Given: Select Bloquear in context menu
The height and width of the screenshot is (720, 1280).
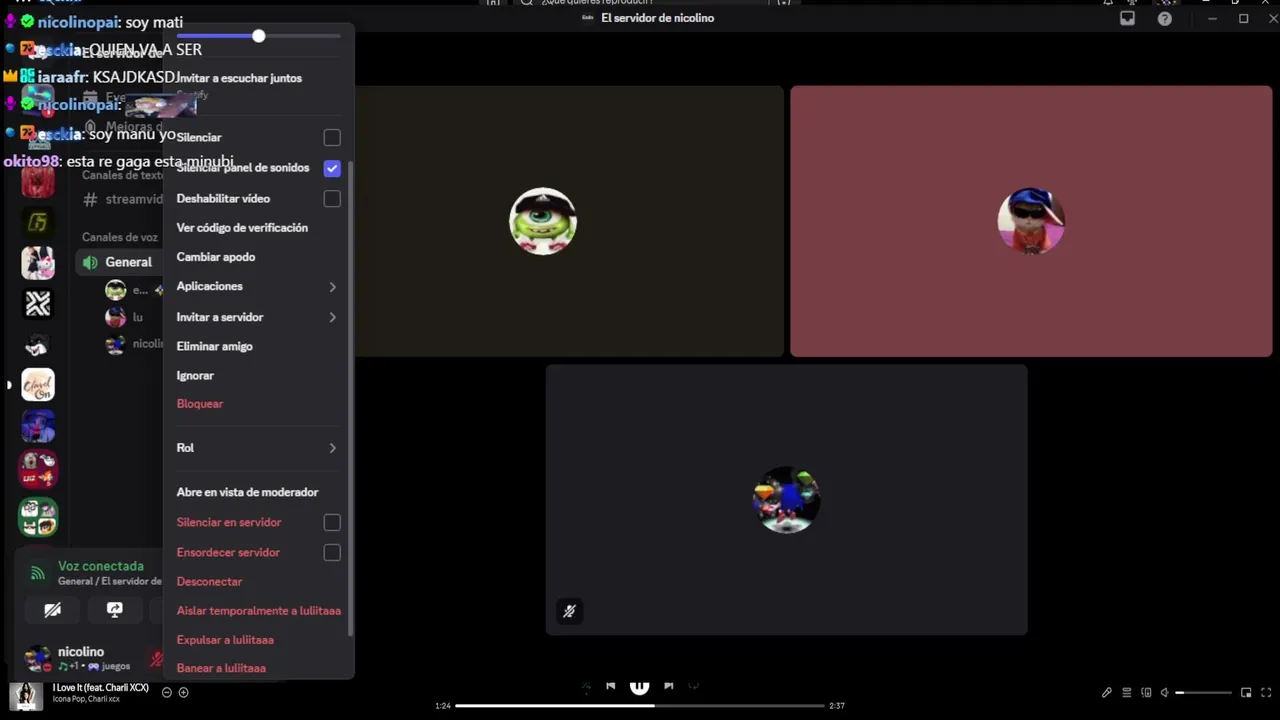Looking at the screenshot, I should 200,404.
